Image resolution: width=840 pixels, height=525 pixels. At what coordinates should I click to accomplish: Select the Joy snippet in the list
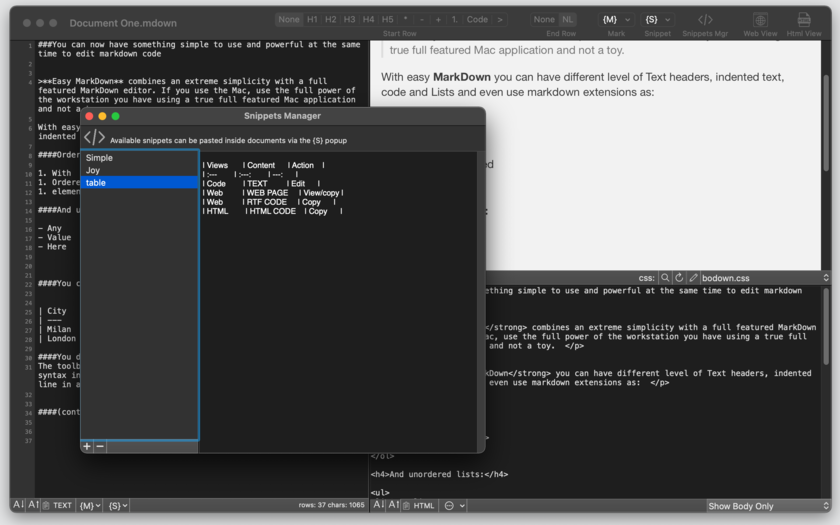140,170
